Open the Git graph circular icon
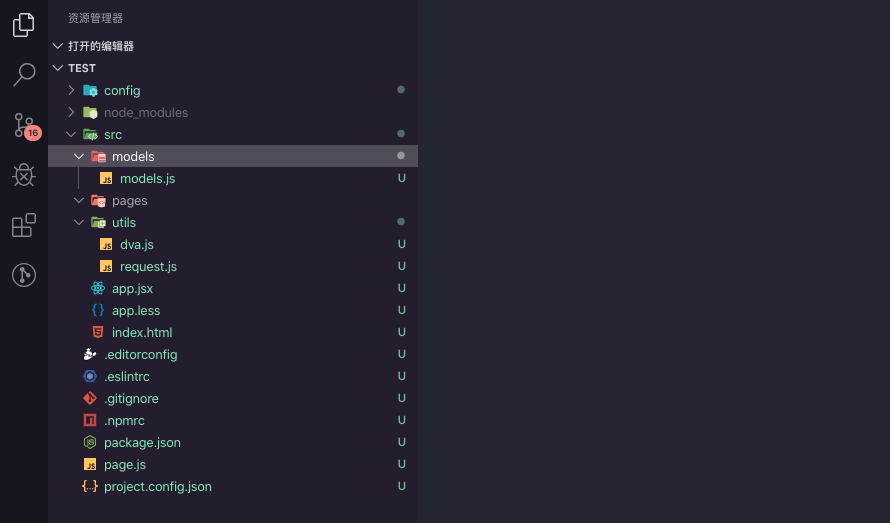This screenshot has height=523, width=890. 24,275
